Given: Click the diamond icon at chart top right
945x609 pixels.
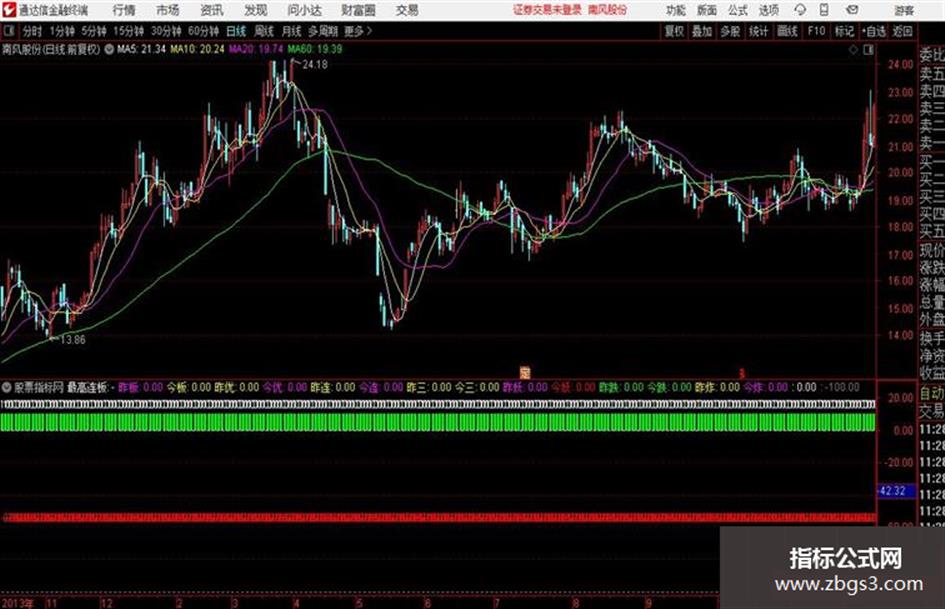Looking at the screenshot, I should tap(853, 50).
